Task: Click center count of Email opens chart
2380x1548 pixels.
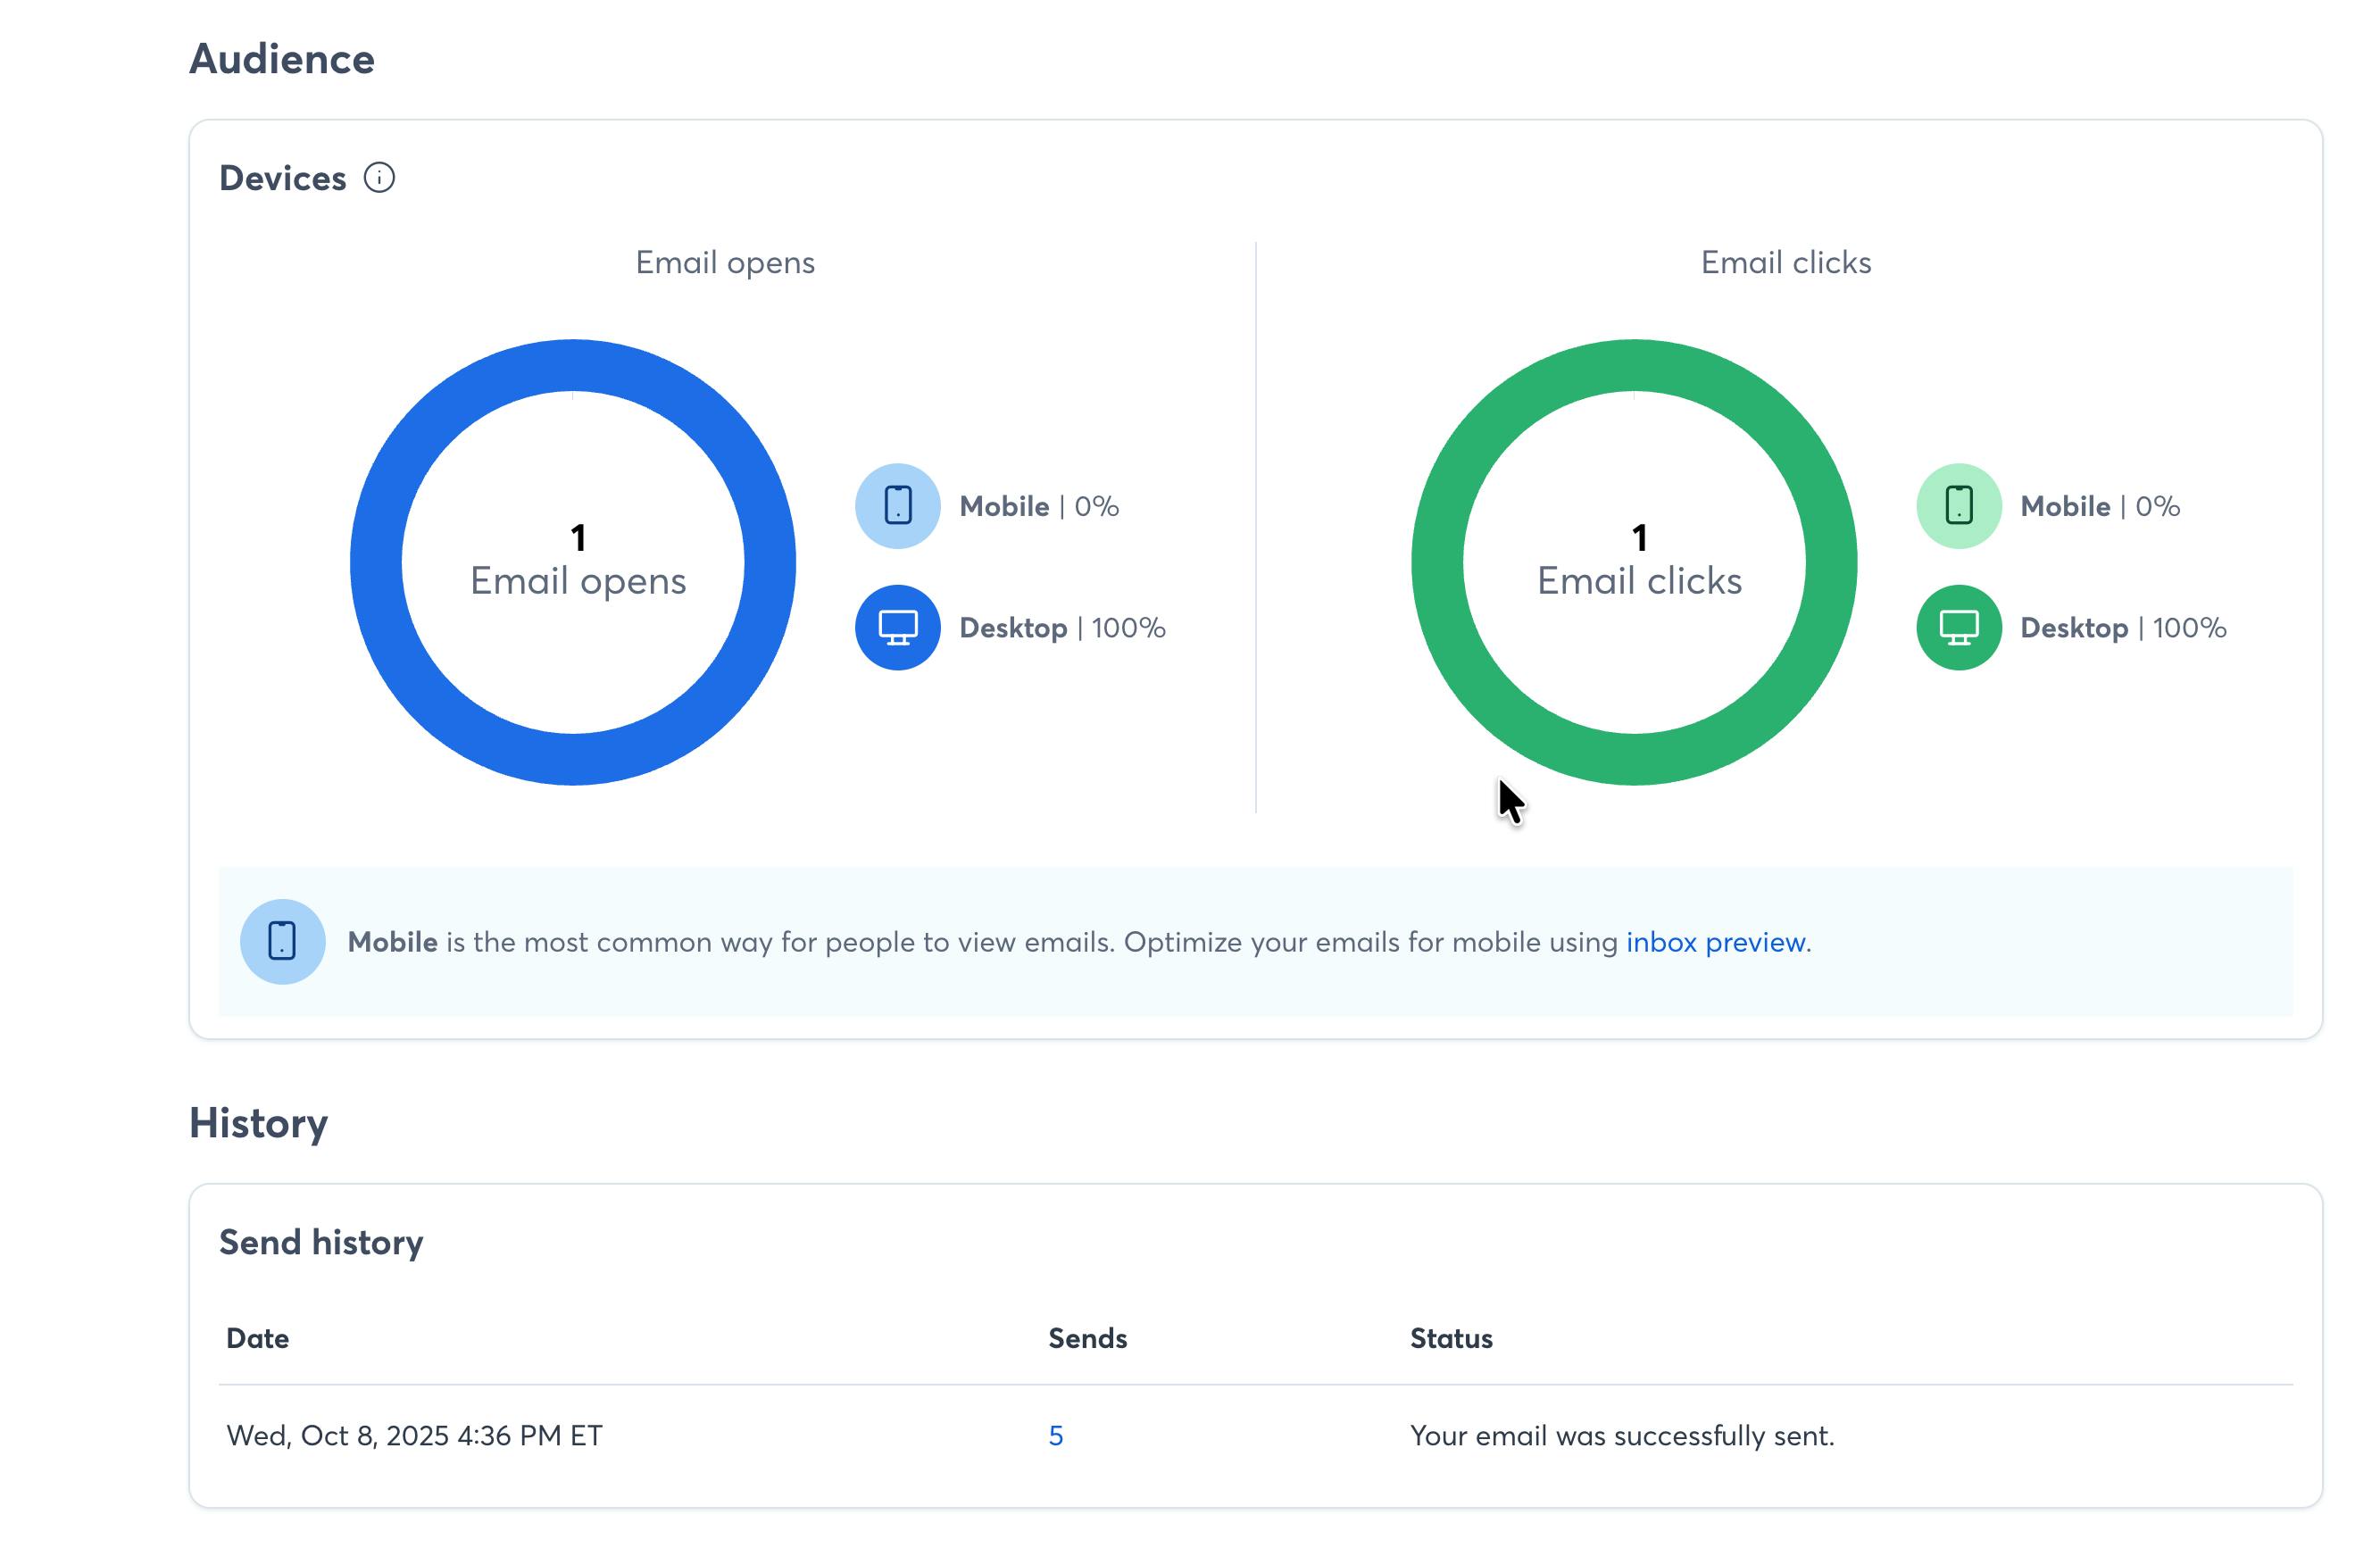Action: pos(578,539)
